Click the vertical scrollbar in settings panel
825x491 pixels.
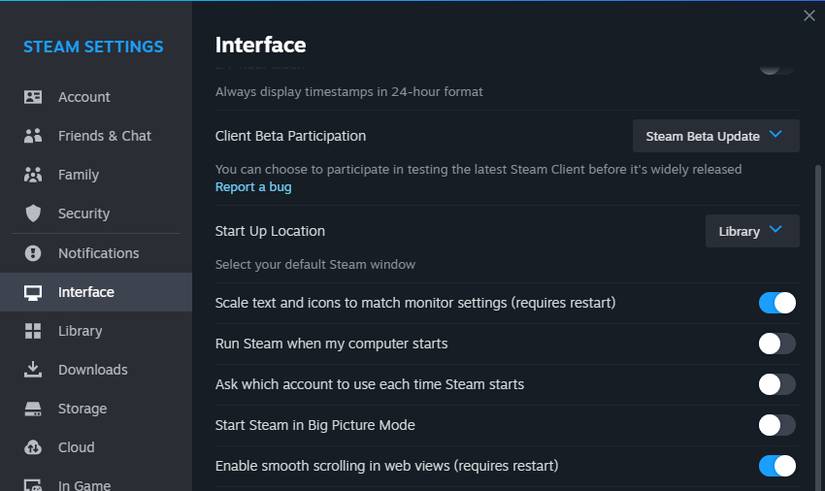click(x=819, y=300)
